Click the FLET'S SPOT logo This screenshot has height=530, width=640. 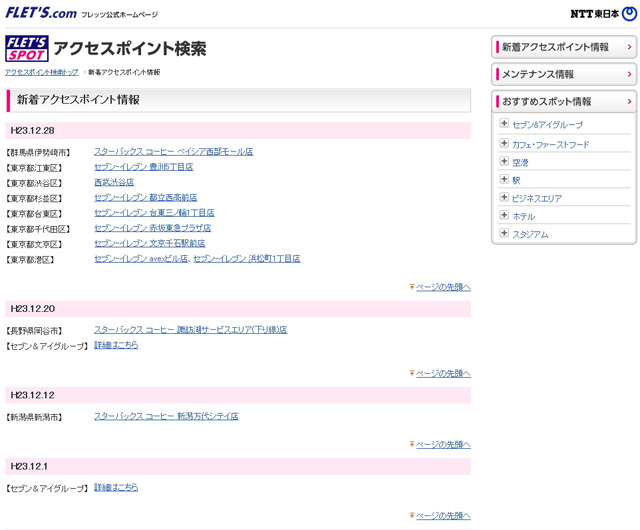coord(27,49)
